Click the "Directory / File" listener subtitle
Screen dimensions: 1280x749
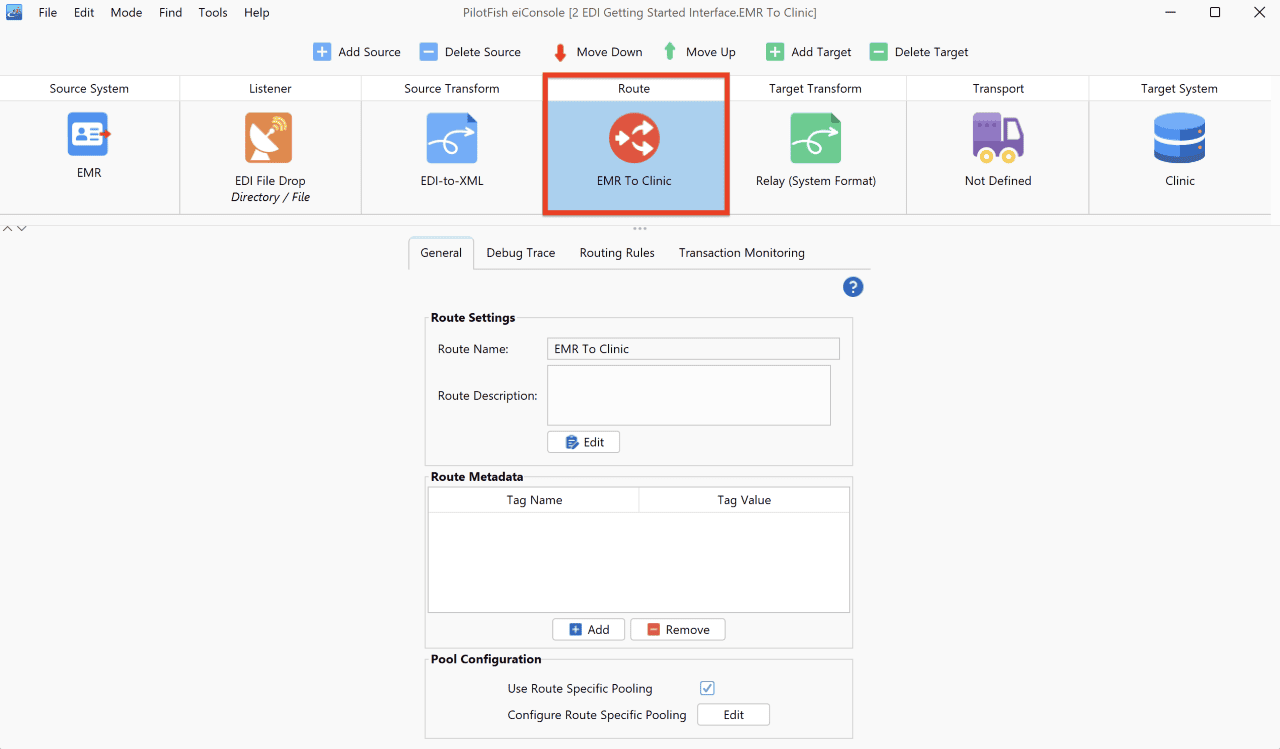(x=270, y=197)
